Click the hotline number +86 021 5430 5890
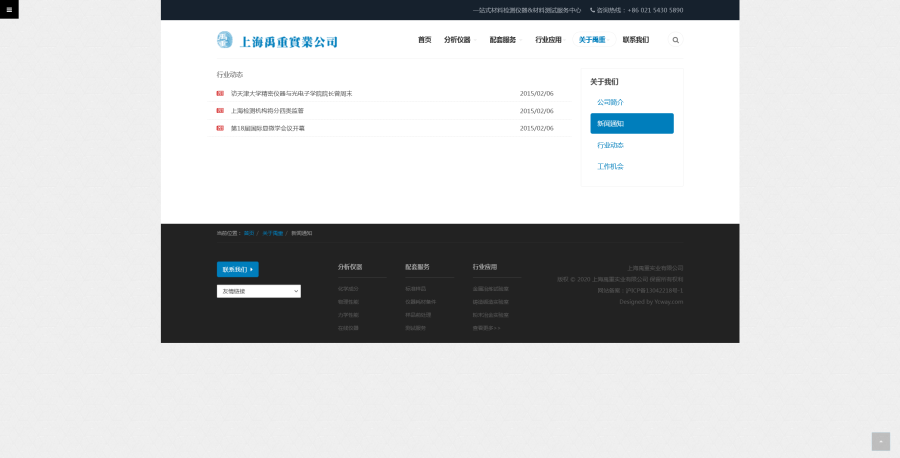 (x=655, y=10)
